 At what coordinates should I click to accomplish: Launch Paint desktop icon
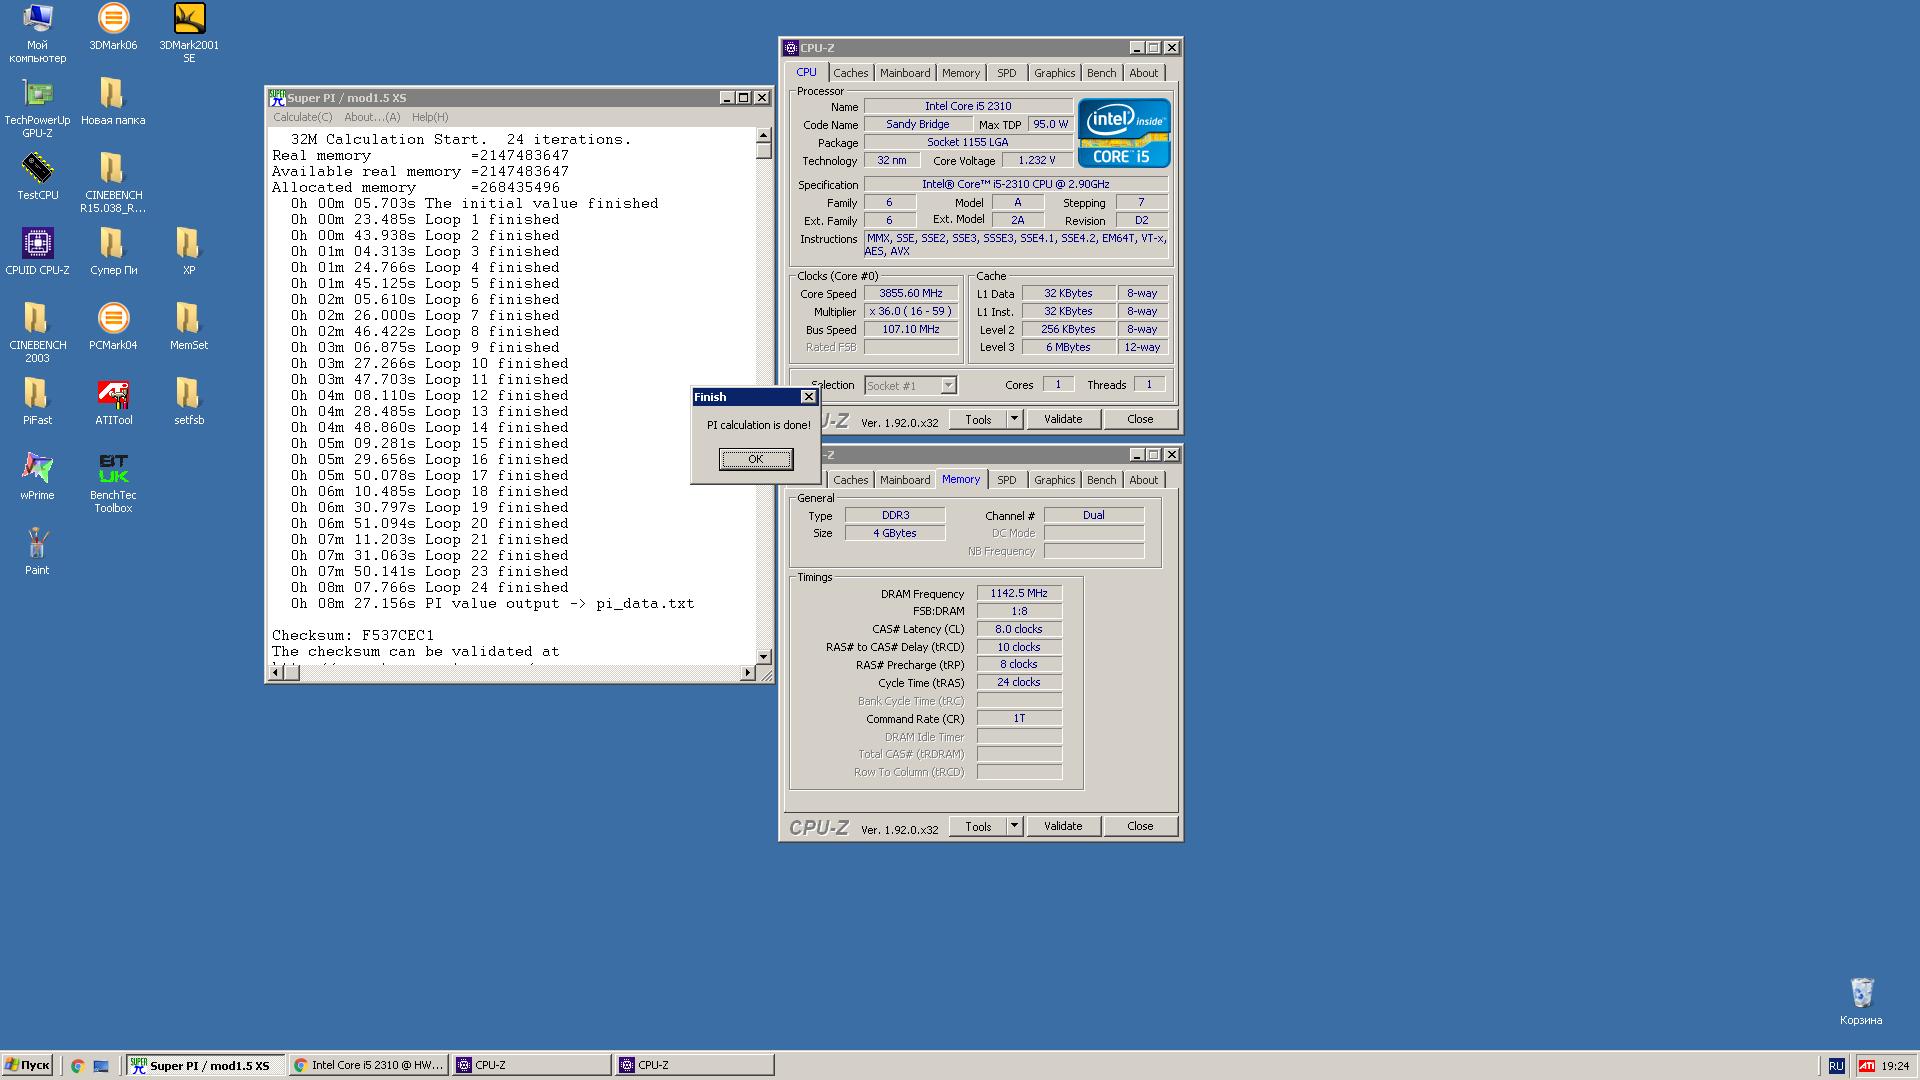(37, 552)
